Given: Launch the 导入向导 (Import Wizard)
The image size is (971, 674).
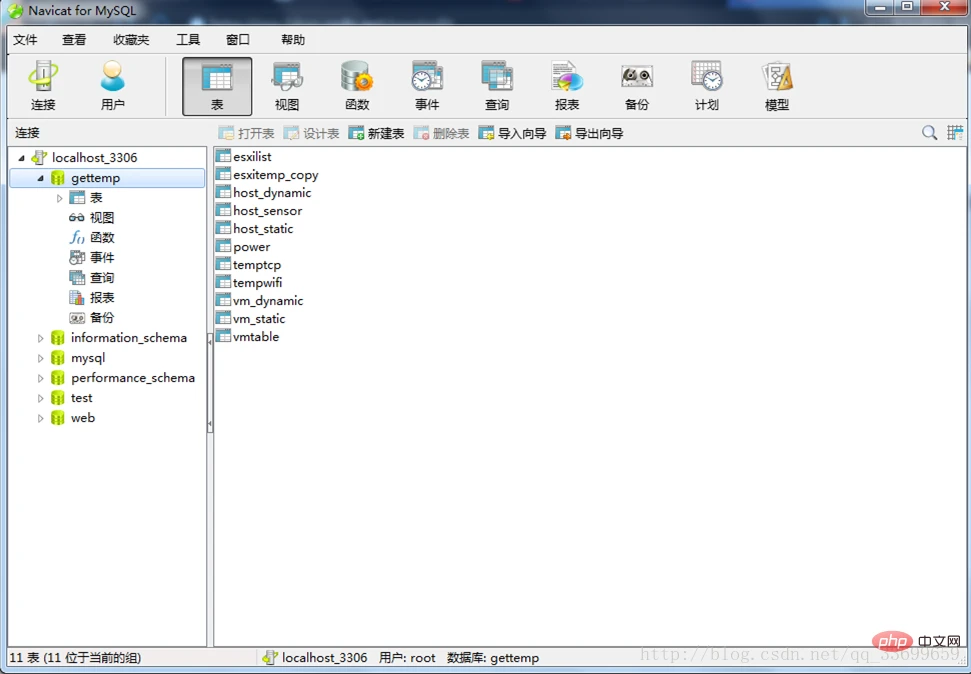Looking at the screenshot, I should [513, 133].
